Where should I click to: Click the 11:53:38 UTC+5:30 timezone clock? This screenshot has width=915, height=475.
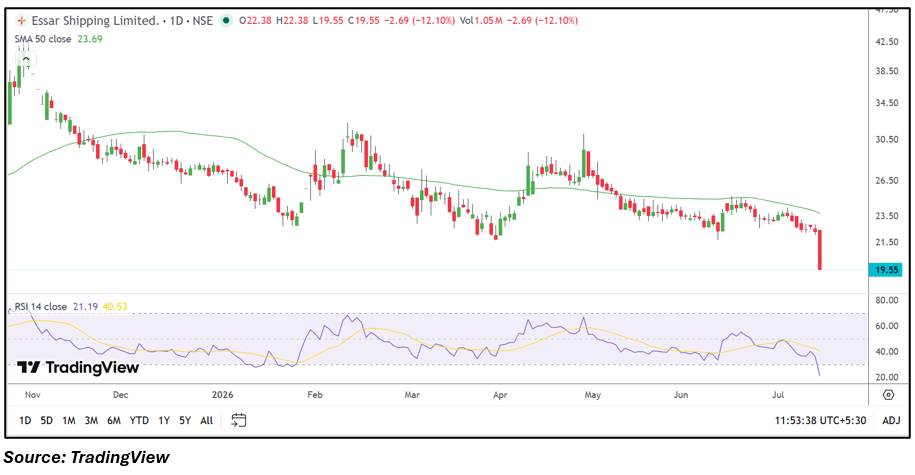(x=820, y=420)
